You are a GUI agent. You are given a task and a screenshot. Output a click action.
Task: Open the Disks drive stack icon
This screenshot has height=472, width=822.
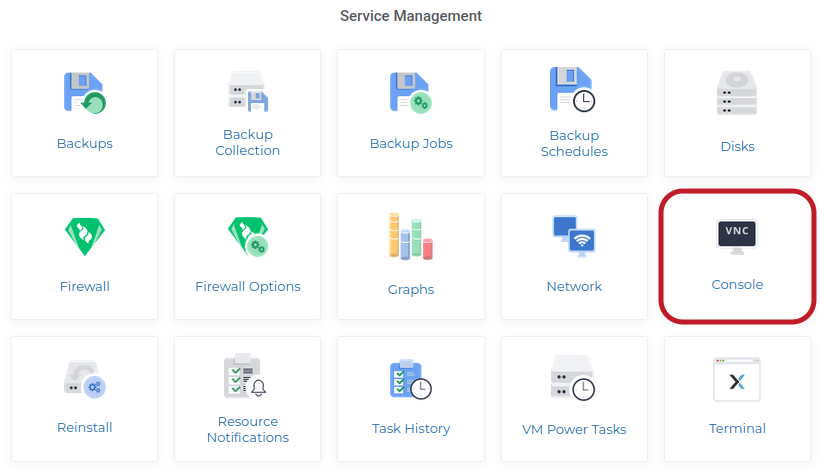[x=737, y=93]
